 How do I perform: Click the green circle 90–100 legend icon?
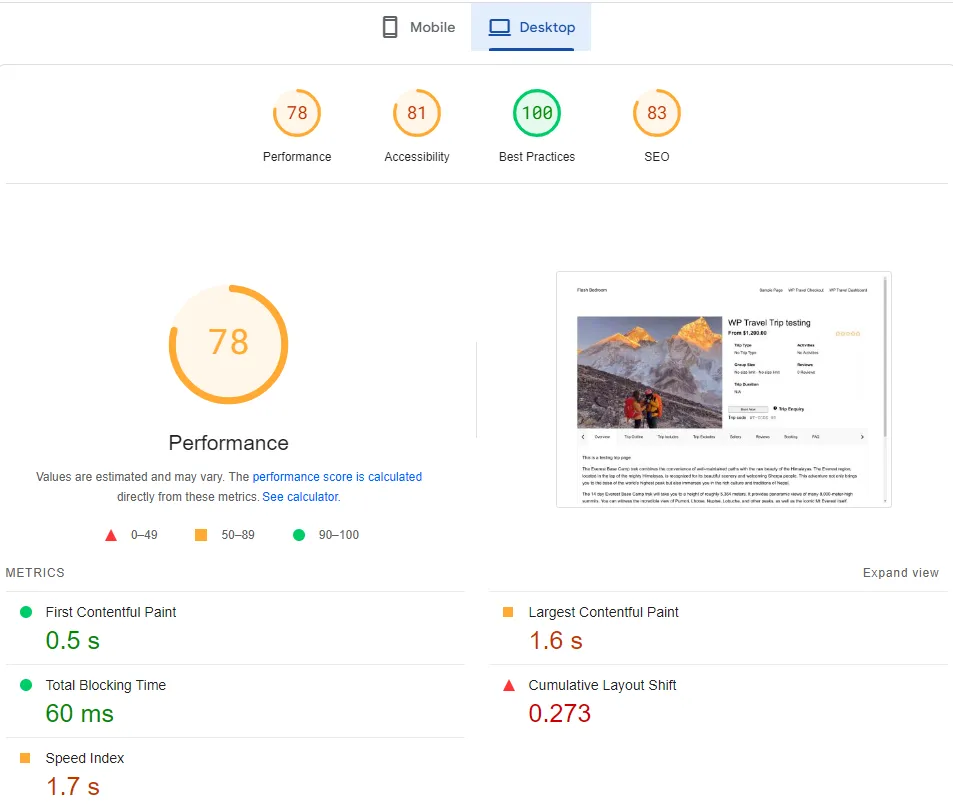[298, 535]
